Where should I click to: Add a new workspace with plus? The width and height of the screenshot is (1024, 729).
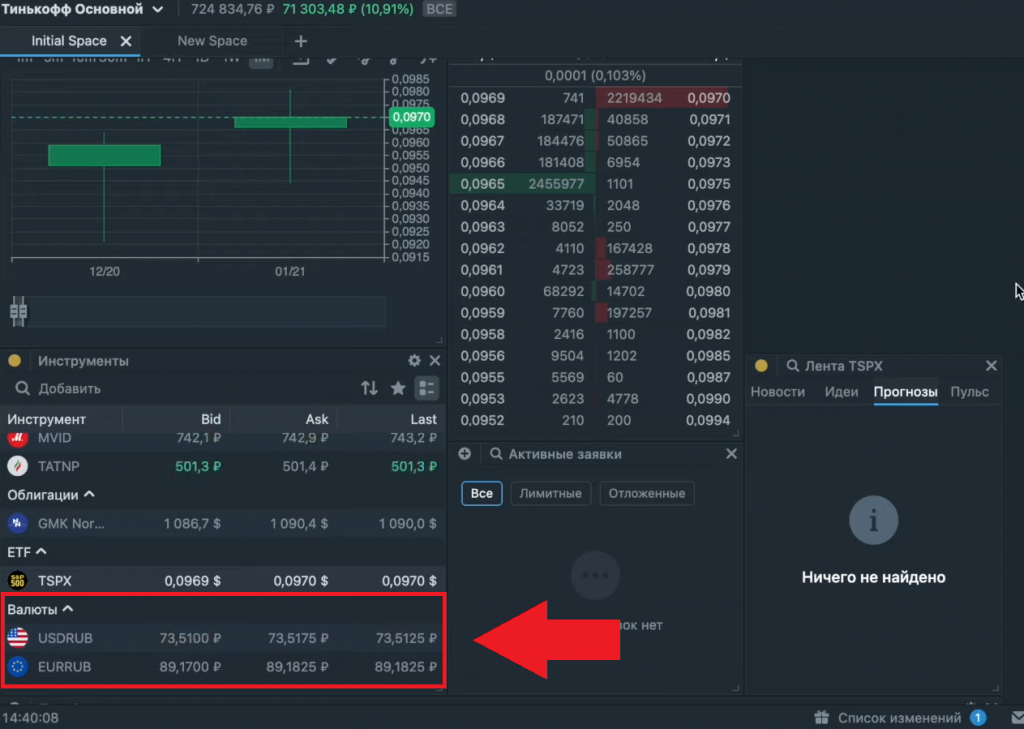tap(300, 41)
